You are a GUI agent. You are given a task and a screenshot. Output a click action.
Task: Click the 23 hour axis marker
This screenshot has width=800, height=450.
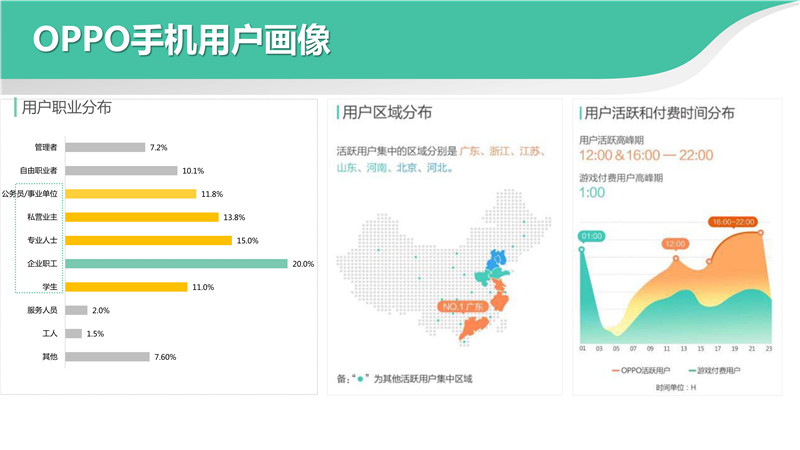point(767,349)
